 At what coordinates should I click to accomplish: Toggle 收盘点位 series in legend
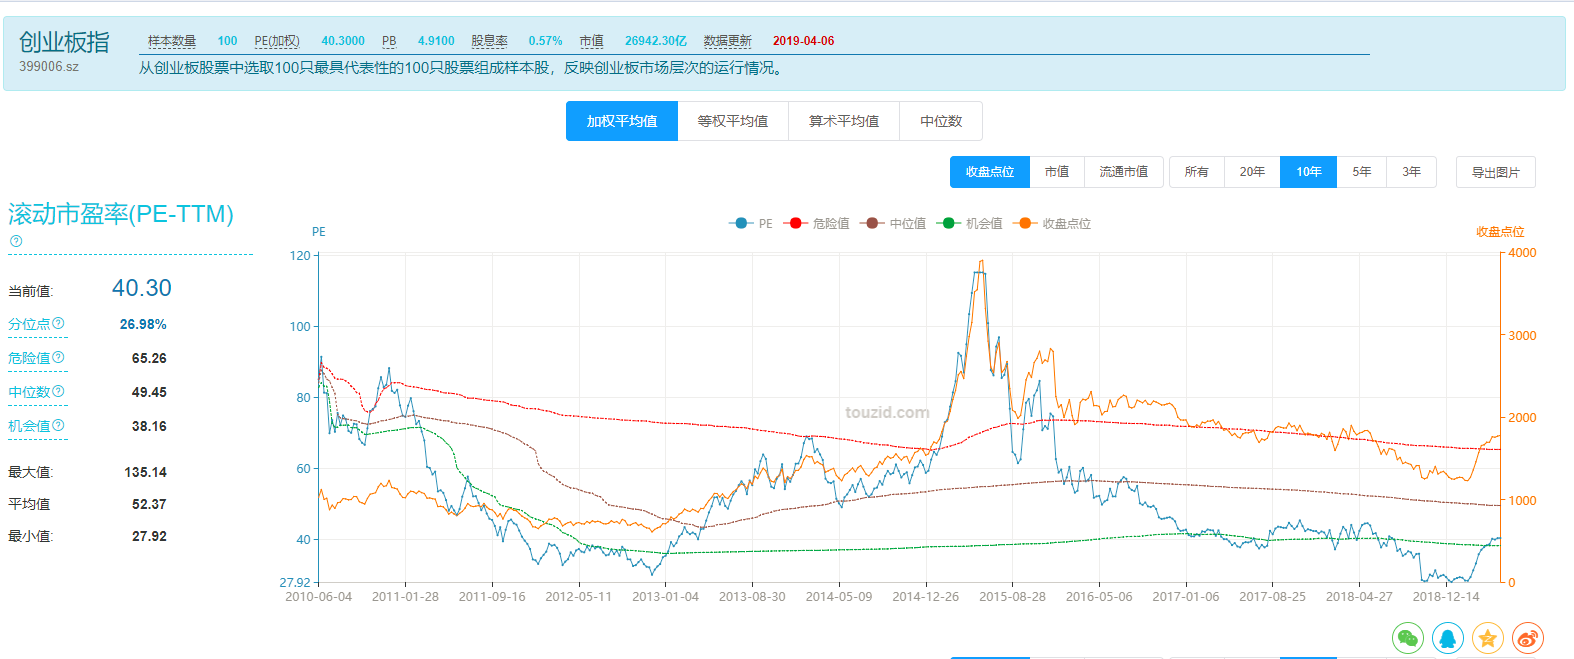(x=1053, y=223)
